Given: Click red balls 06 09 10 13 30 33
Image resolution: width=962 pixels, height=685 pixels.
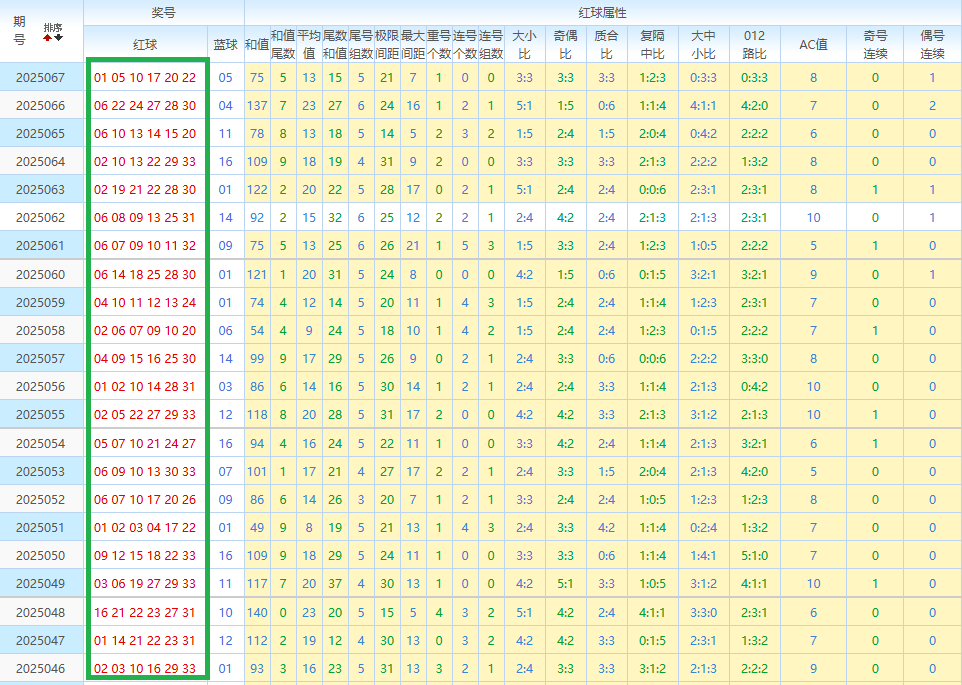Looking at the screenshot, I should pyautogui.click(x=145, y=472).
